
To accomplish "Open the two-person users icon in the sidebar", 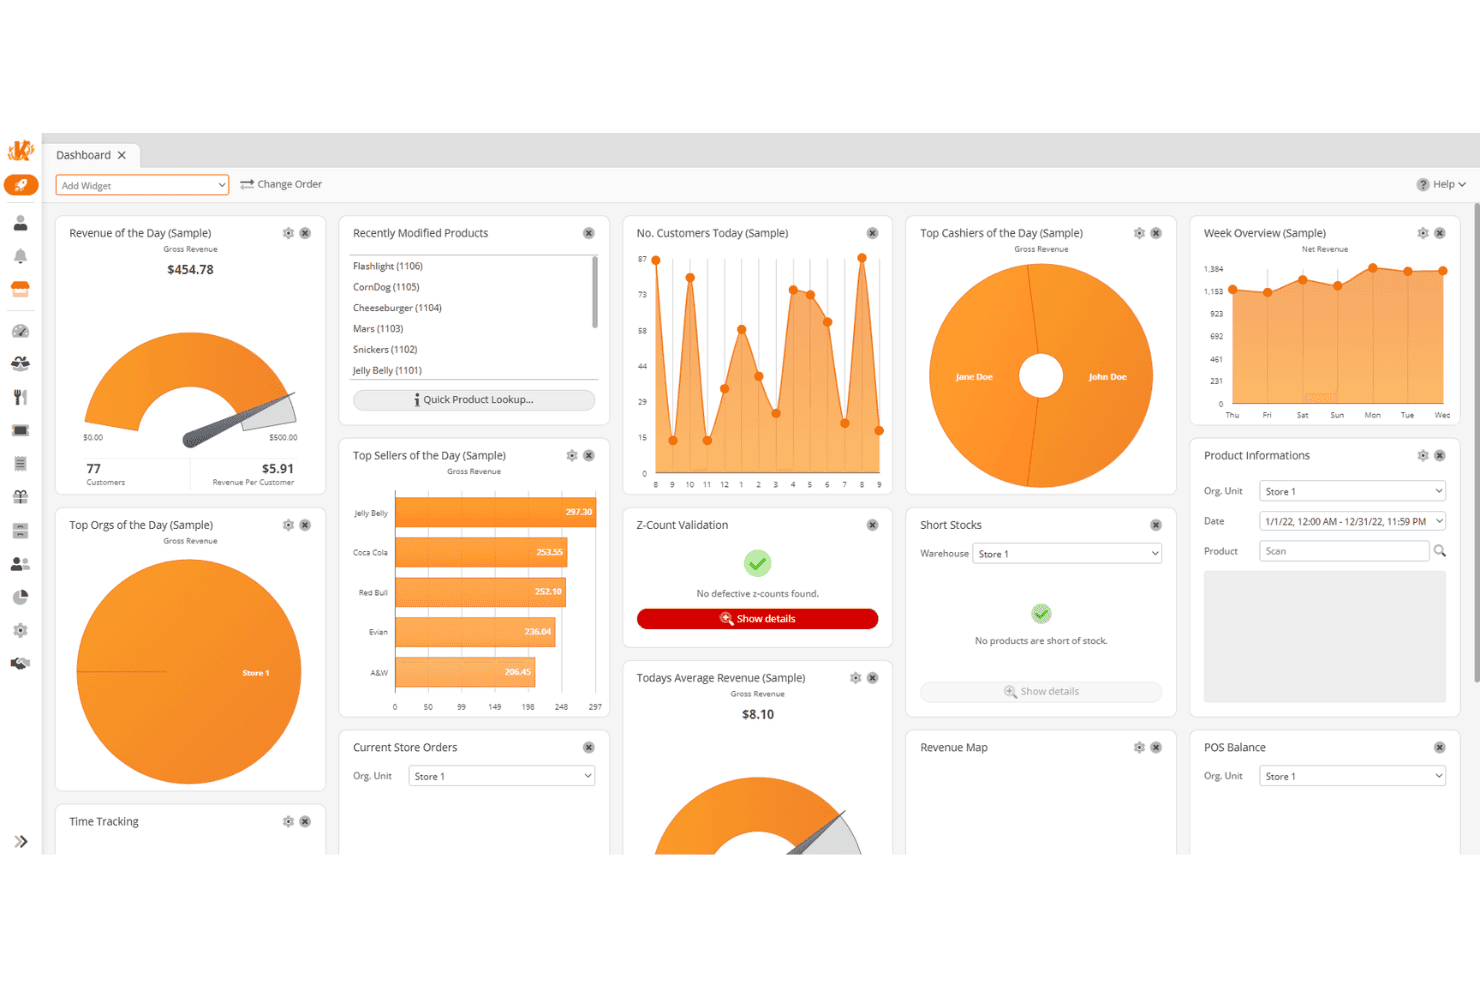I will coord(20,564).
